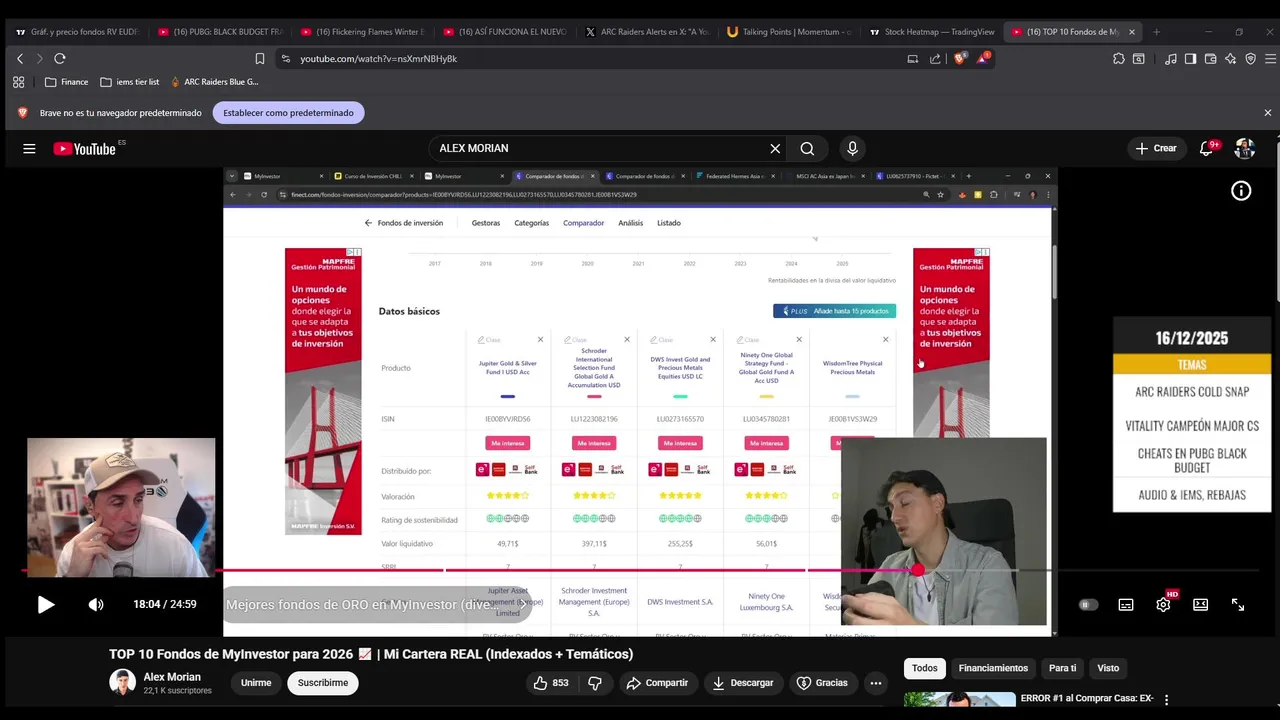Open the ARC Raiders Blue G... bookmark

[x=214, y=82]
